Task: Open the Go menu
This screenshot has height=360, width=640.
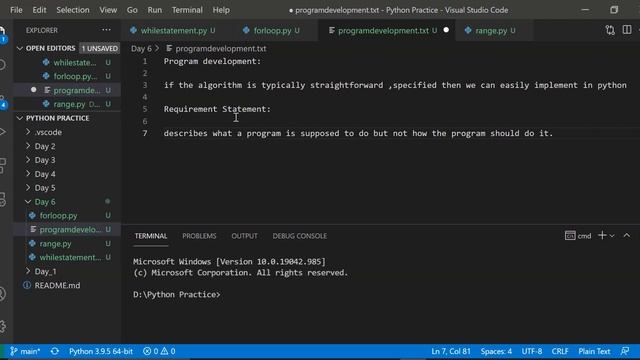Action: 132,10
